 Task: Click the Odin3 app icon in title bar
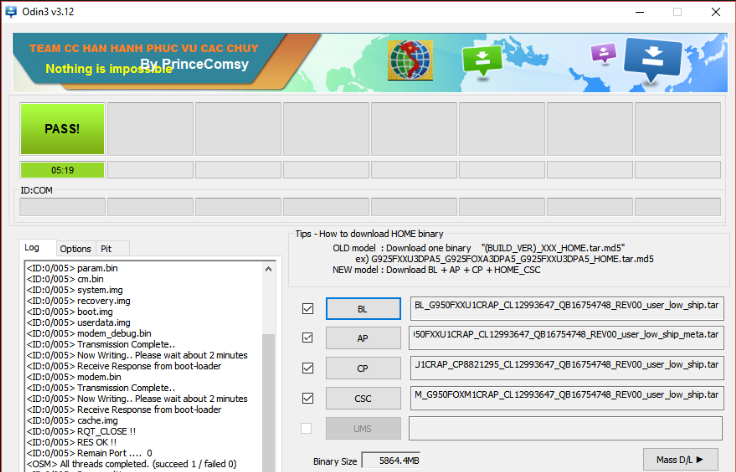[10, 12]
